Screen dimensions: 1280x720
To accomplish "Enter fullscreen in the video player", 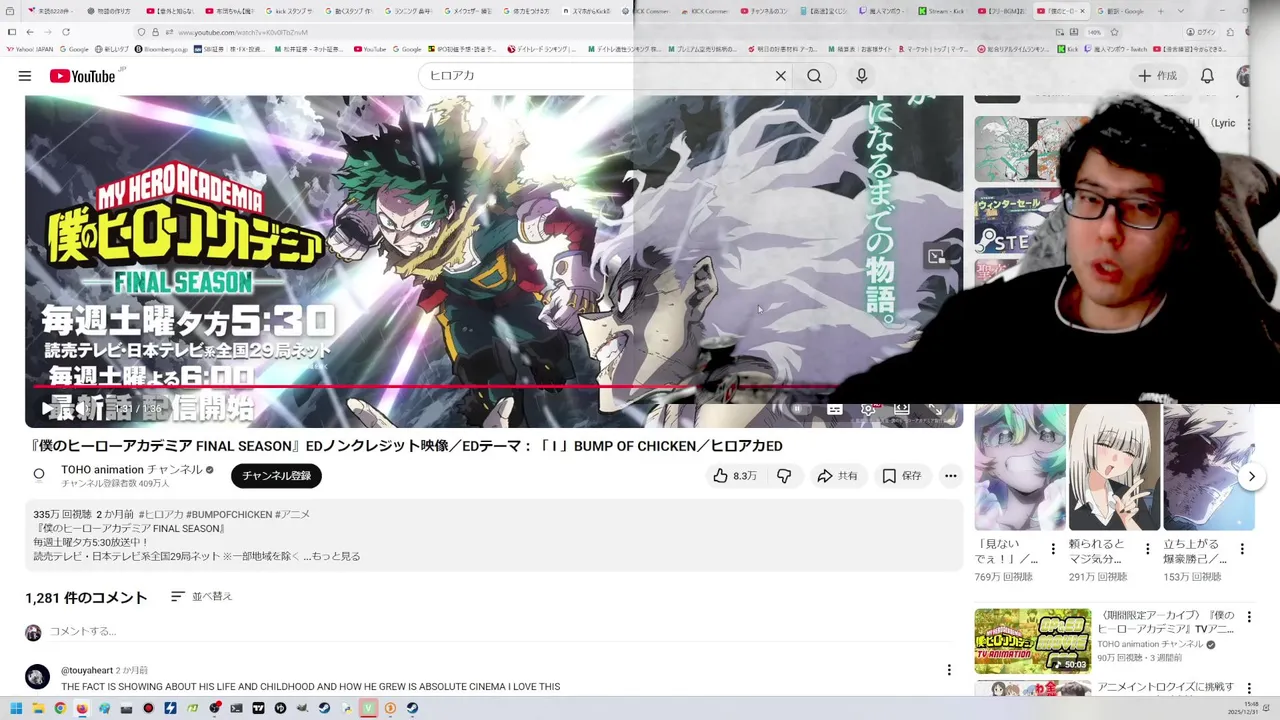I will pos(935,408).
